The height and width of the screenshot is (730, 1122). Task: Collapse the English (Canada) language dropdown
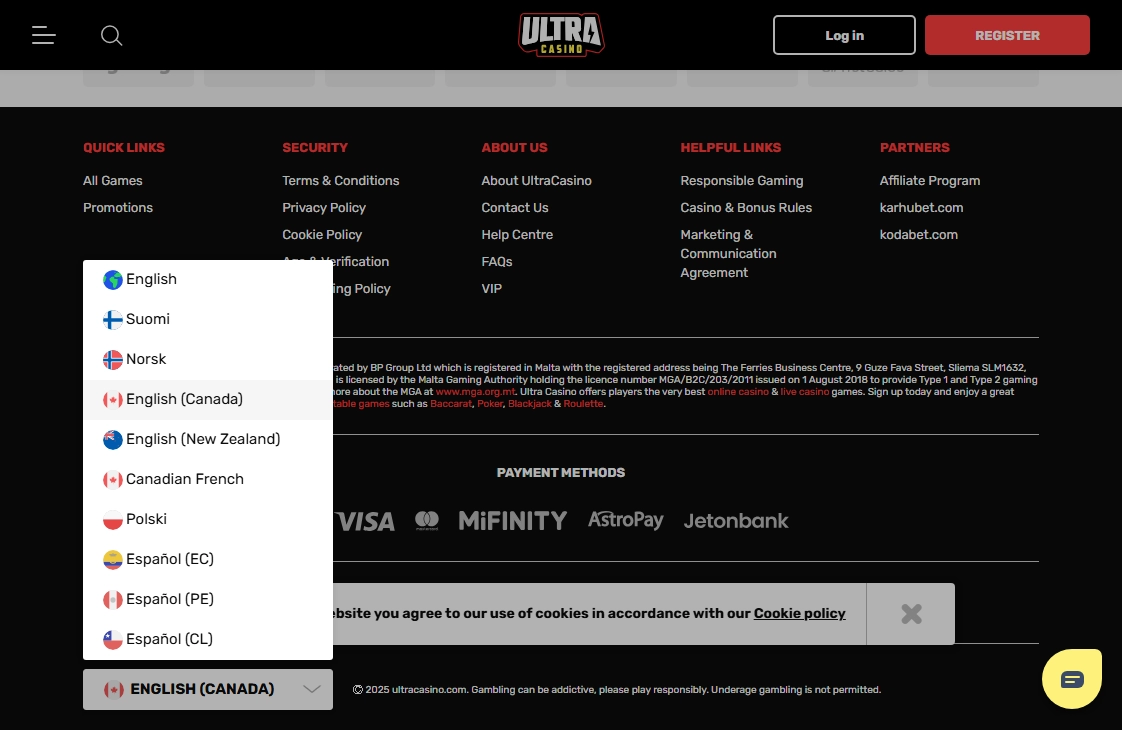tap(208, 689)
